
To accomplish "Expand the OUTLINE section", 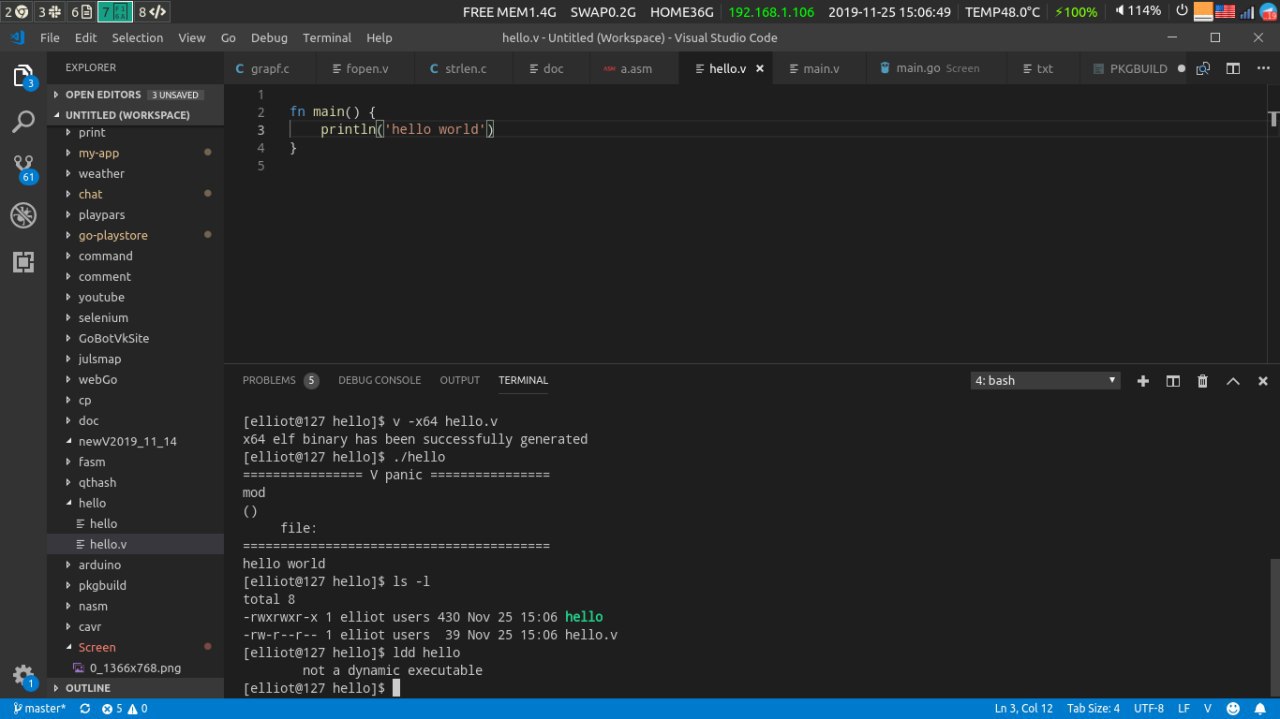I will [x=134, y=688].
